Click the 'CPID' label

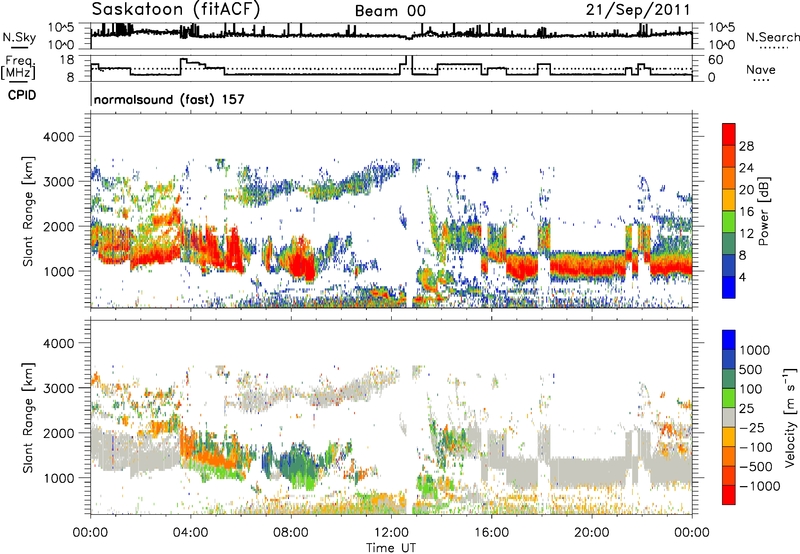[x=22, y=95]
